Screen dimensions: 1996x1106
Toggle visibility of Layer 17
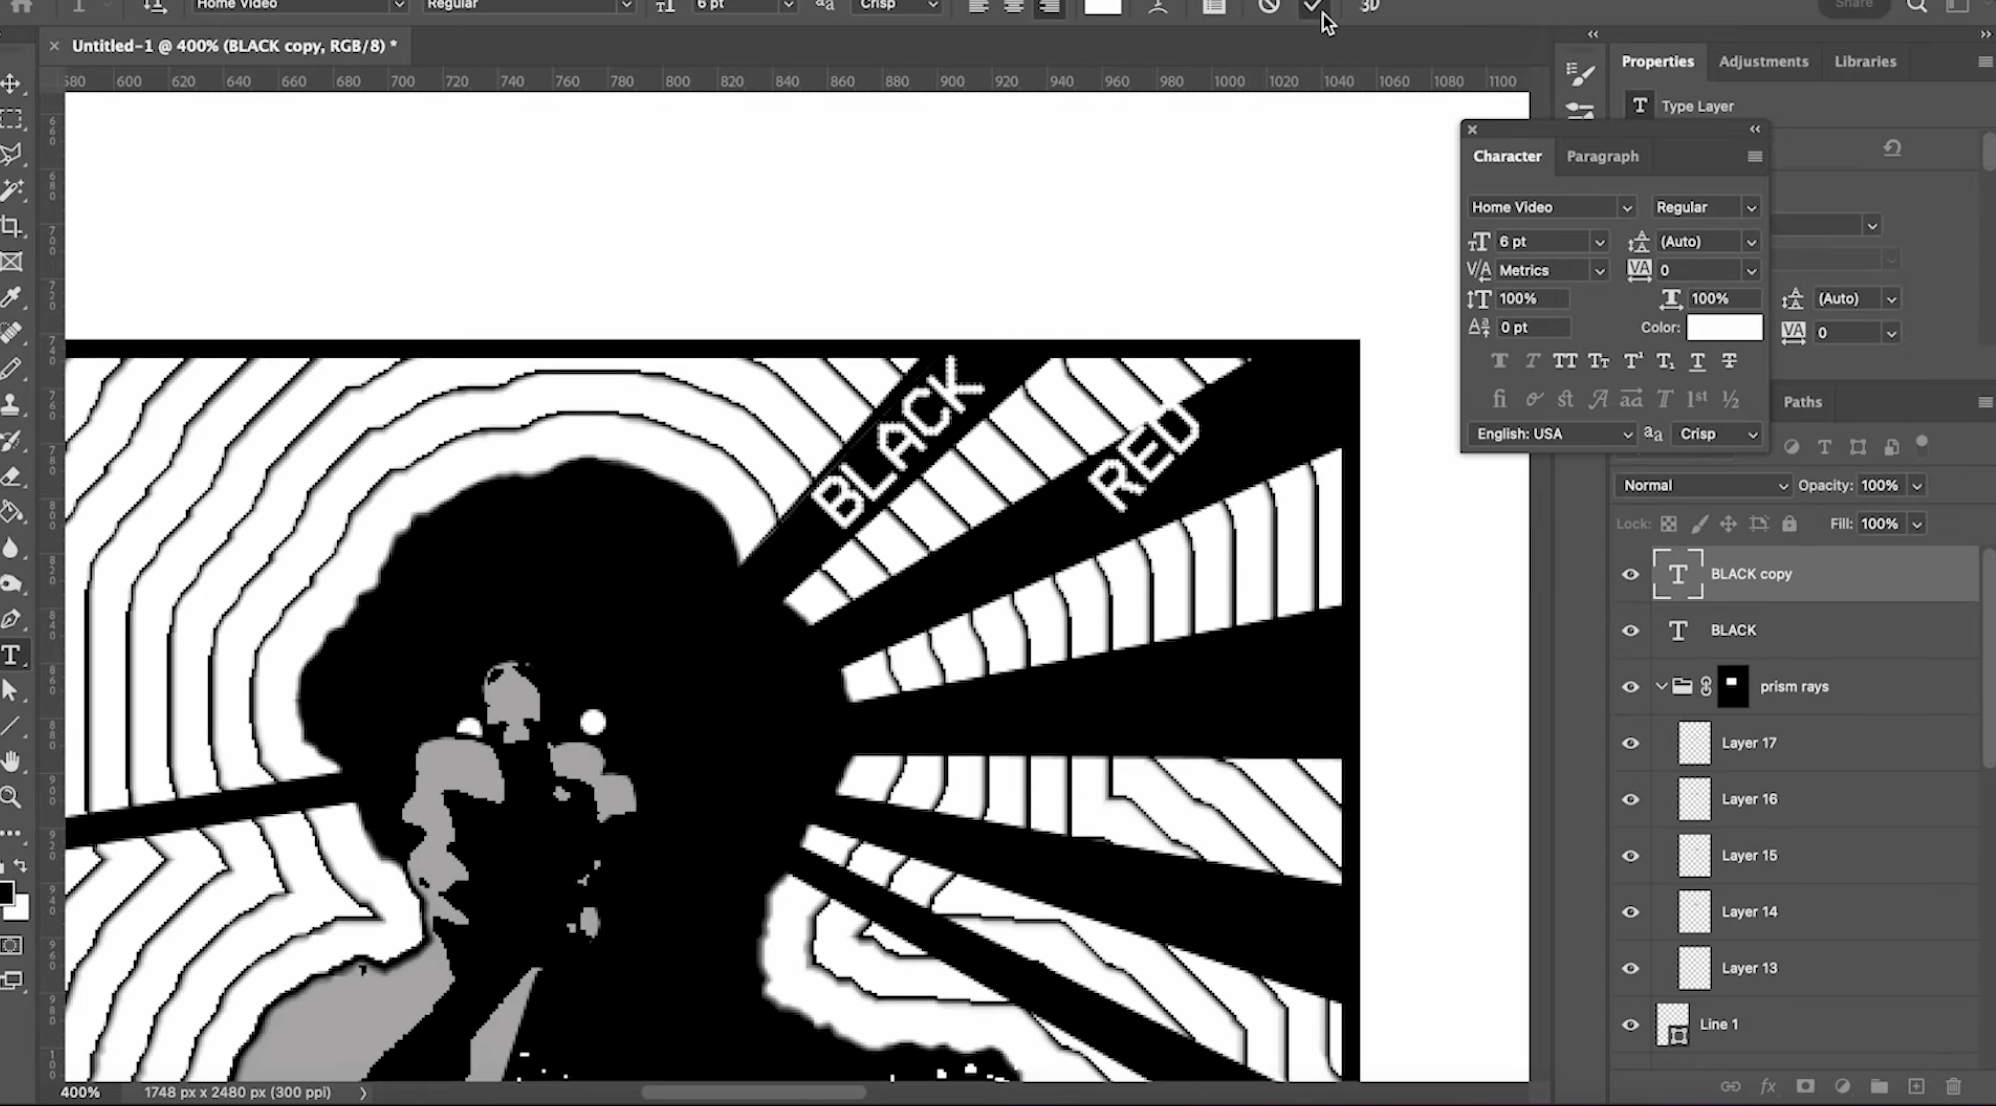coord(1630,743)
